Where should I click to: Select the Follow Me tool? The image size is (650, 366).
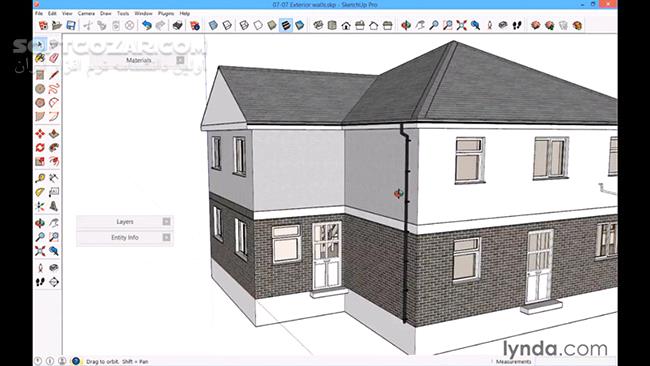point(54,147)
